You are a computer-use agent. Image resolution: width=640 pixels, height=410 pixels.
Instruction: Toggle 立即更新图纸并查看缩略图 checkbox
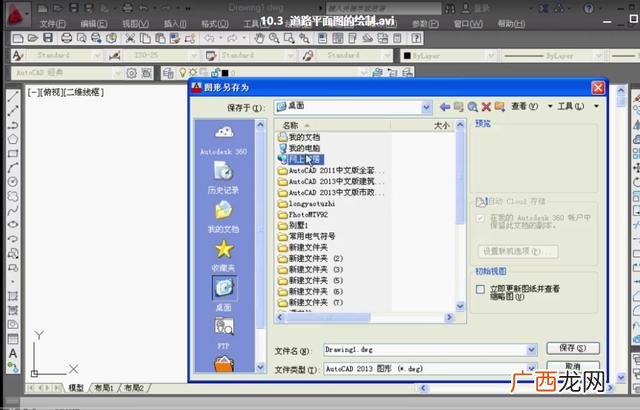click(480, 289)
